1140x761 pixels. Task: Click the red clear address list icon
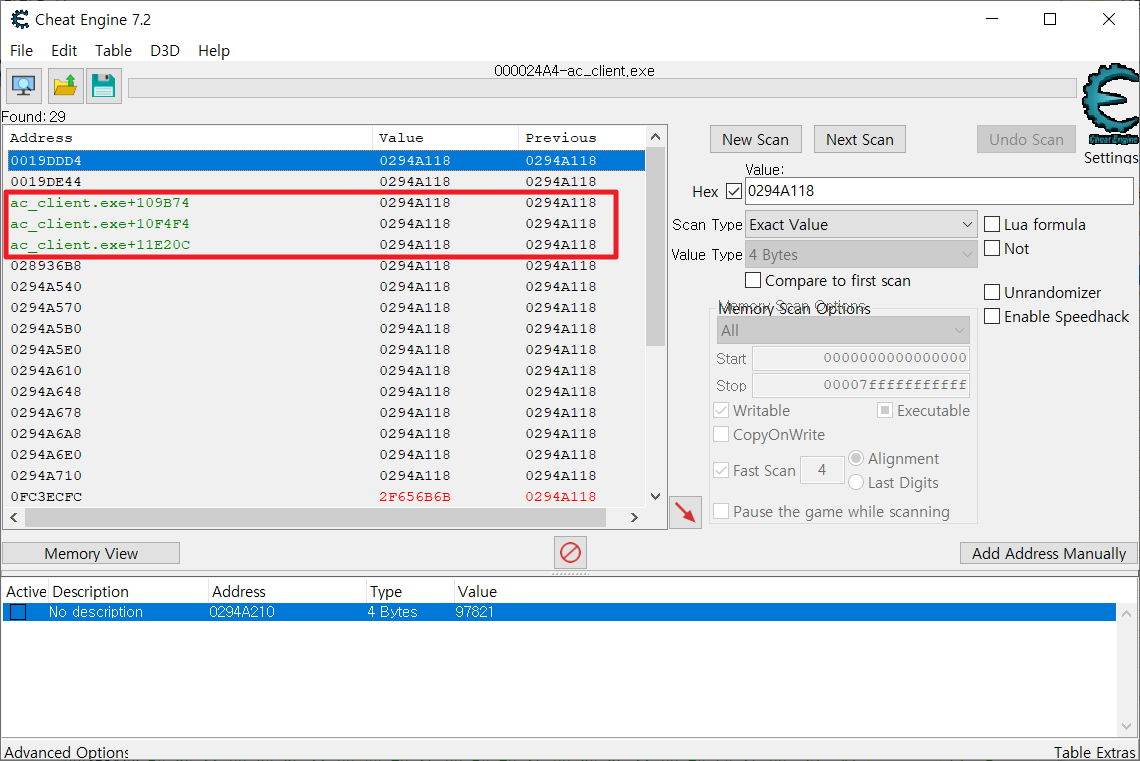point(570,553)
